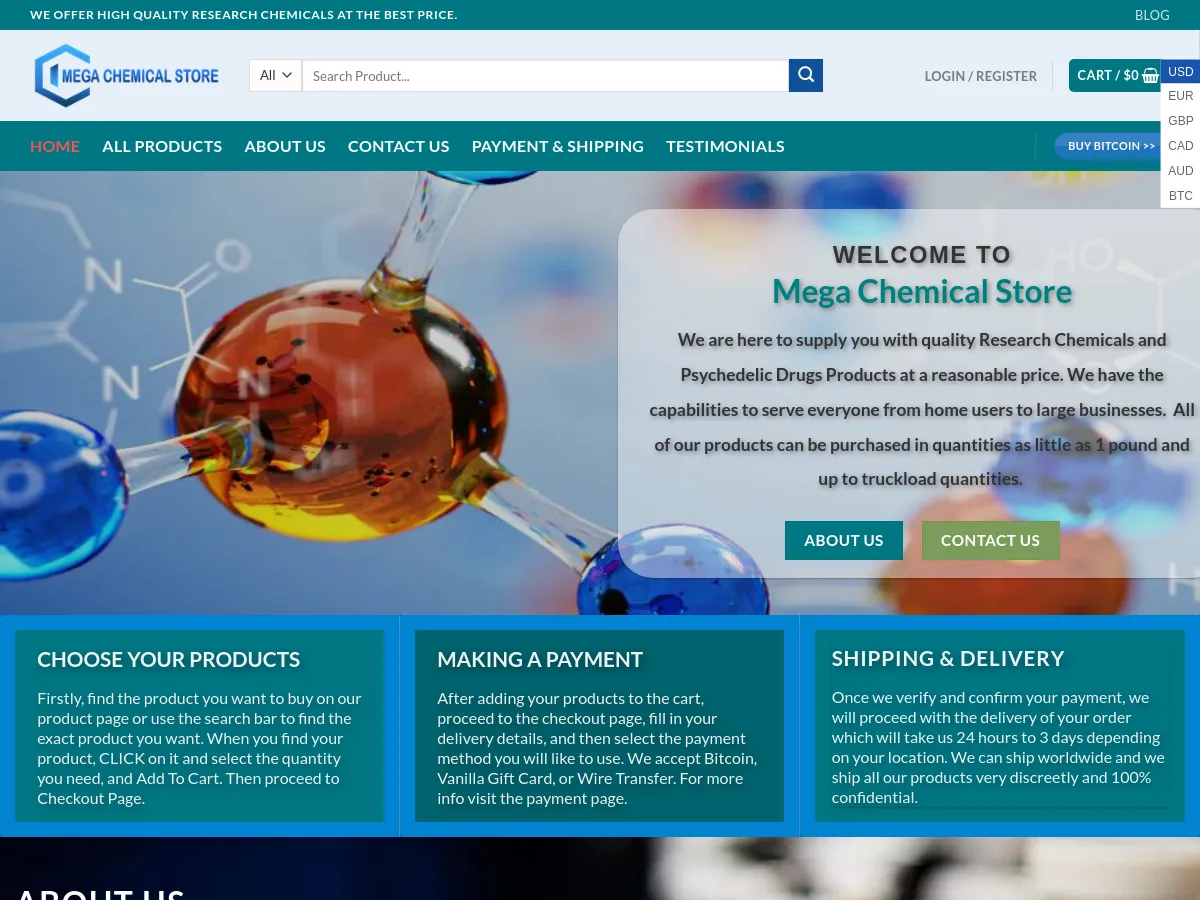The height and width of the screenshot is (900, 1200).
Task: Open CONTACT US from the top navigation
Action: click(x=398, y=146)
